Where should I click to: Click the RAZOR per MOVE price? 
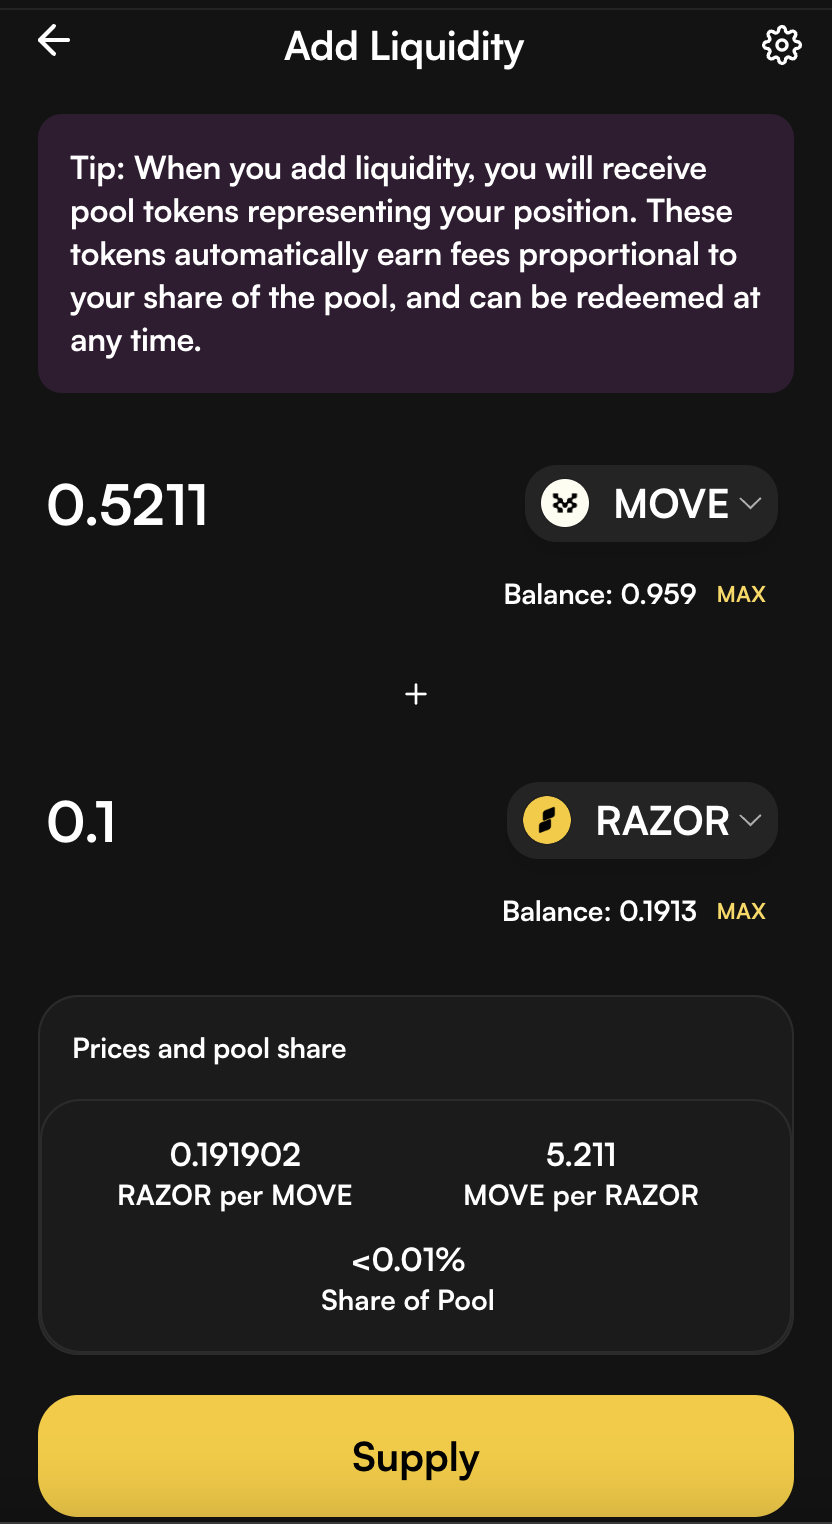tap(235, 1156)
